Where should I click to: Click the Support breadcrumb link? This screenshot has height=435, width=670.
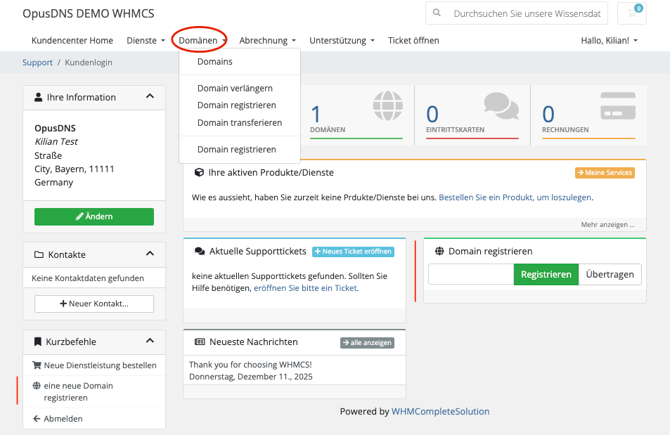38,62
